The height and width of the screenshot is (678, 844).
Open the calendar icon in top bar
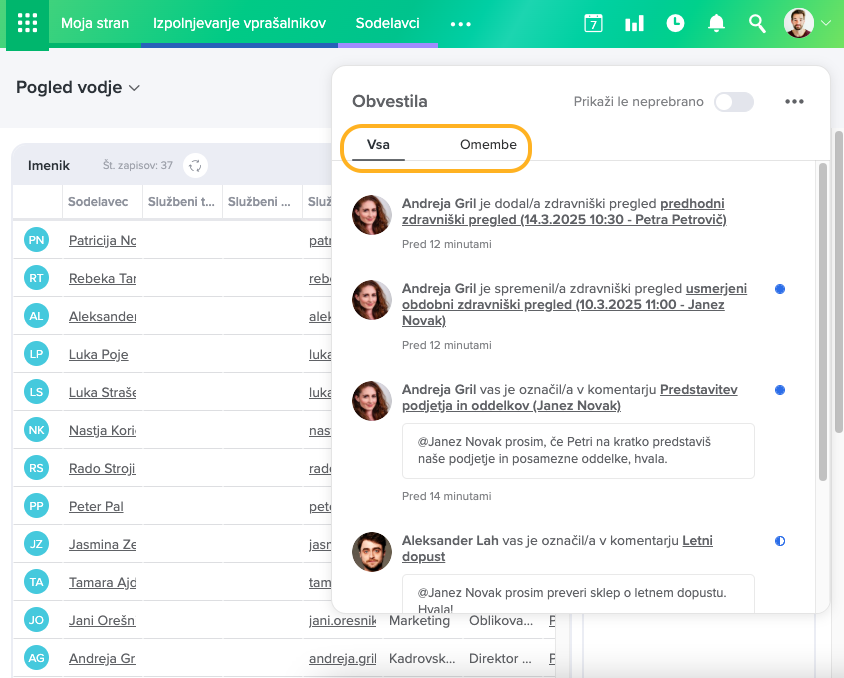click(593, 23)
